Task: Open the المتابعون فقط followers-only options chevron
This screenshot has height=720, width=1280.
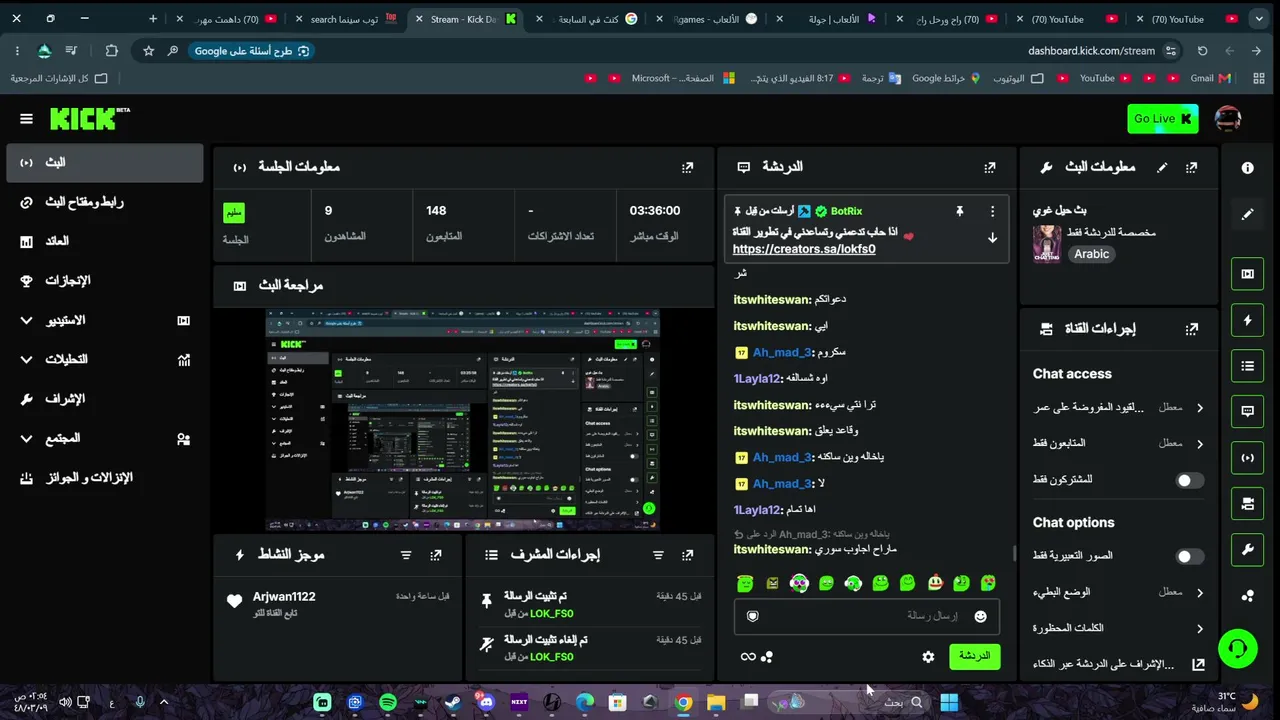Action: tap(1199, 443)
